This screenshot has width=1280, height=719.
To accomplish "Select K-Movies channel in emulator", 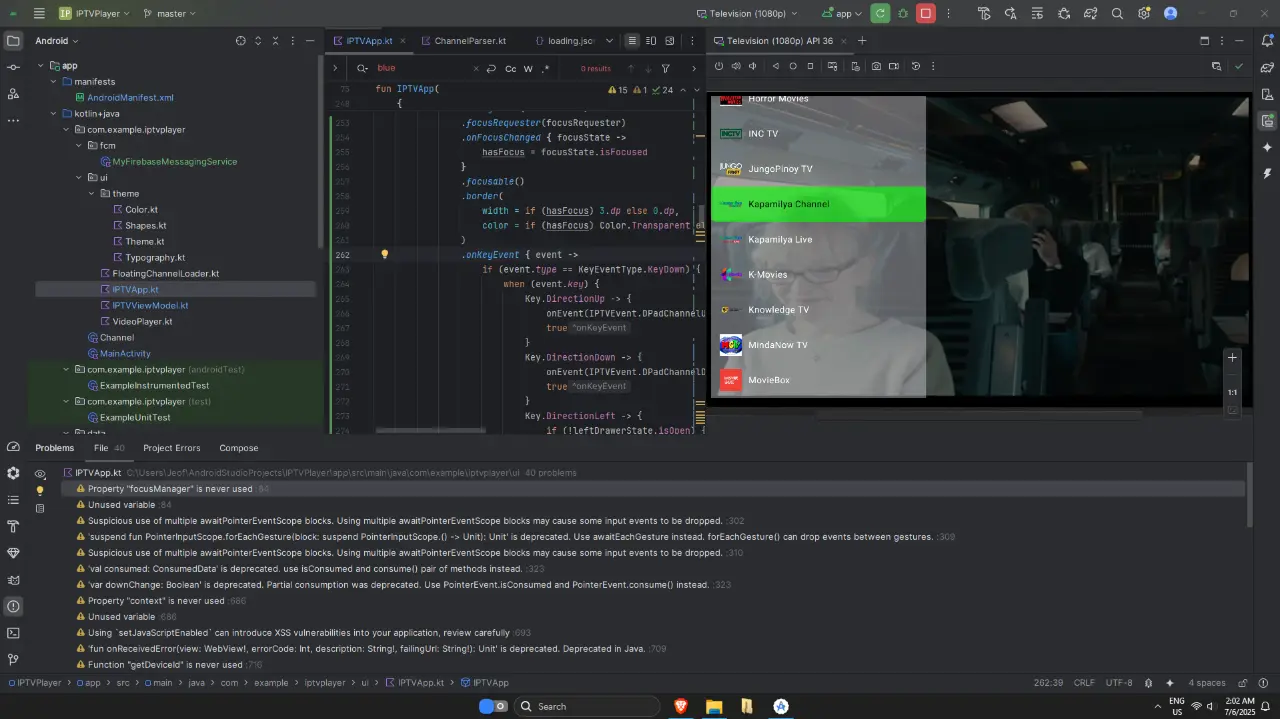I will coord(818,274).
